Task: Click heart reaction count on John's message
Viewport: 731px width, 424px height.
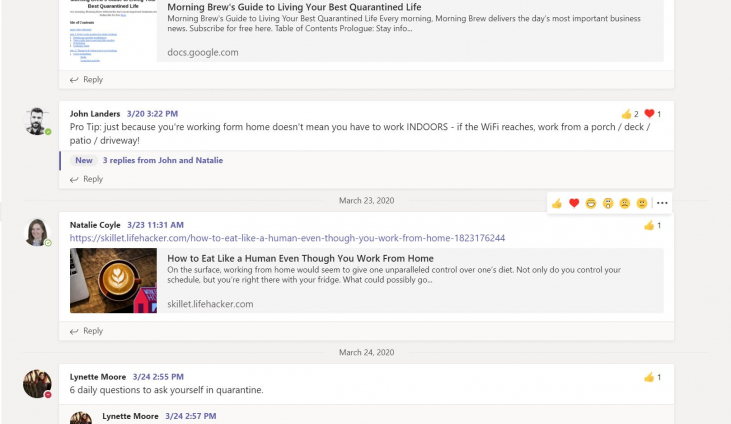Action: point(652,114)
